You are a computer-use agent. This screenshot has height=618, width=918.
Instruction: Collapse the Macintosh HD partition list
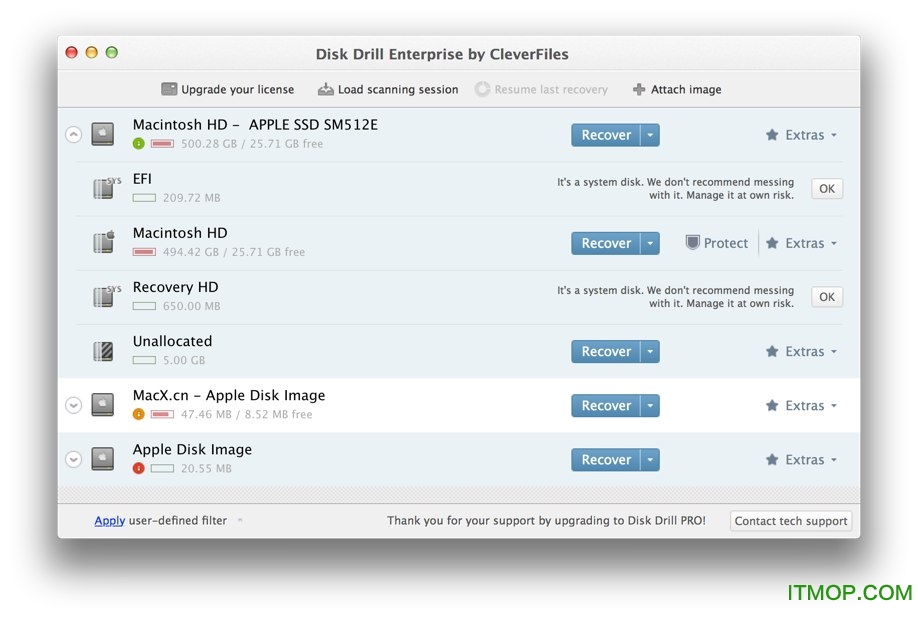click(73, 134)
